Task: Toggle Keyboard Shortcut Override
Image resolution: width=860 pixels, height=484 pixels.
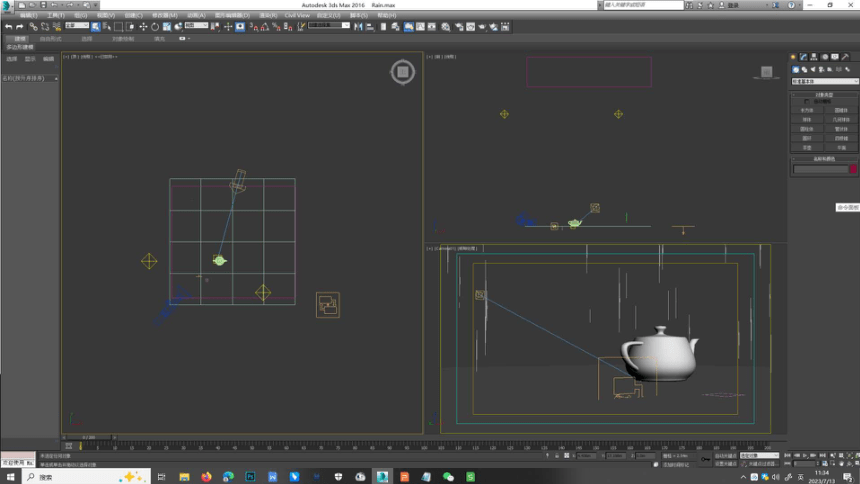Action: pos(240,26)
